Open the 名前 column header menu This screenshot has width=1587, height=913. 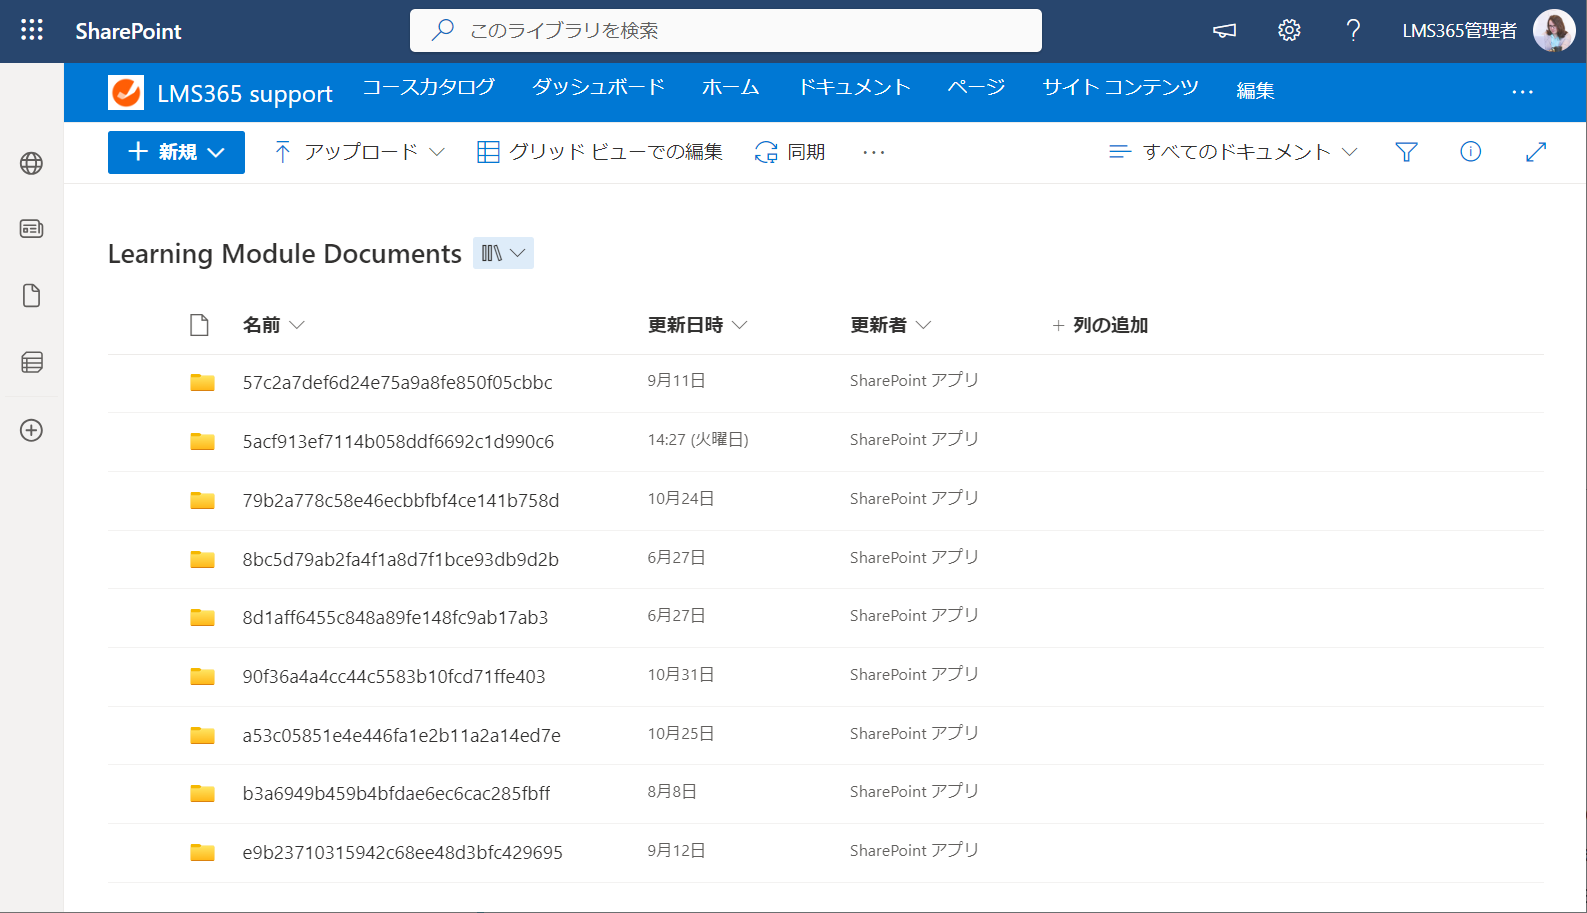click(274, 325)
